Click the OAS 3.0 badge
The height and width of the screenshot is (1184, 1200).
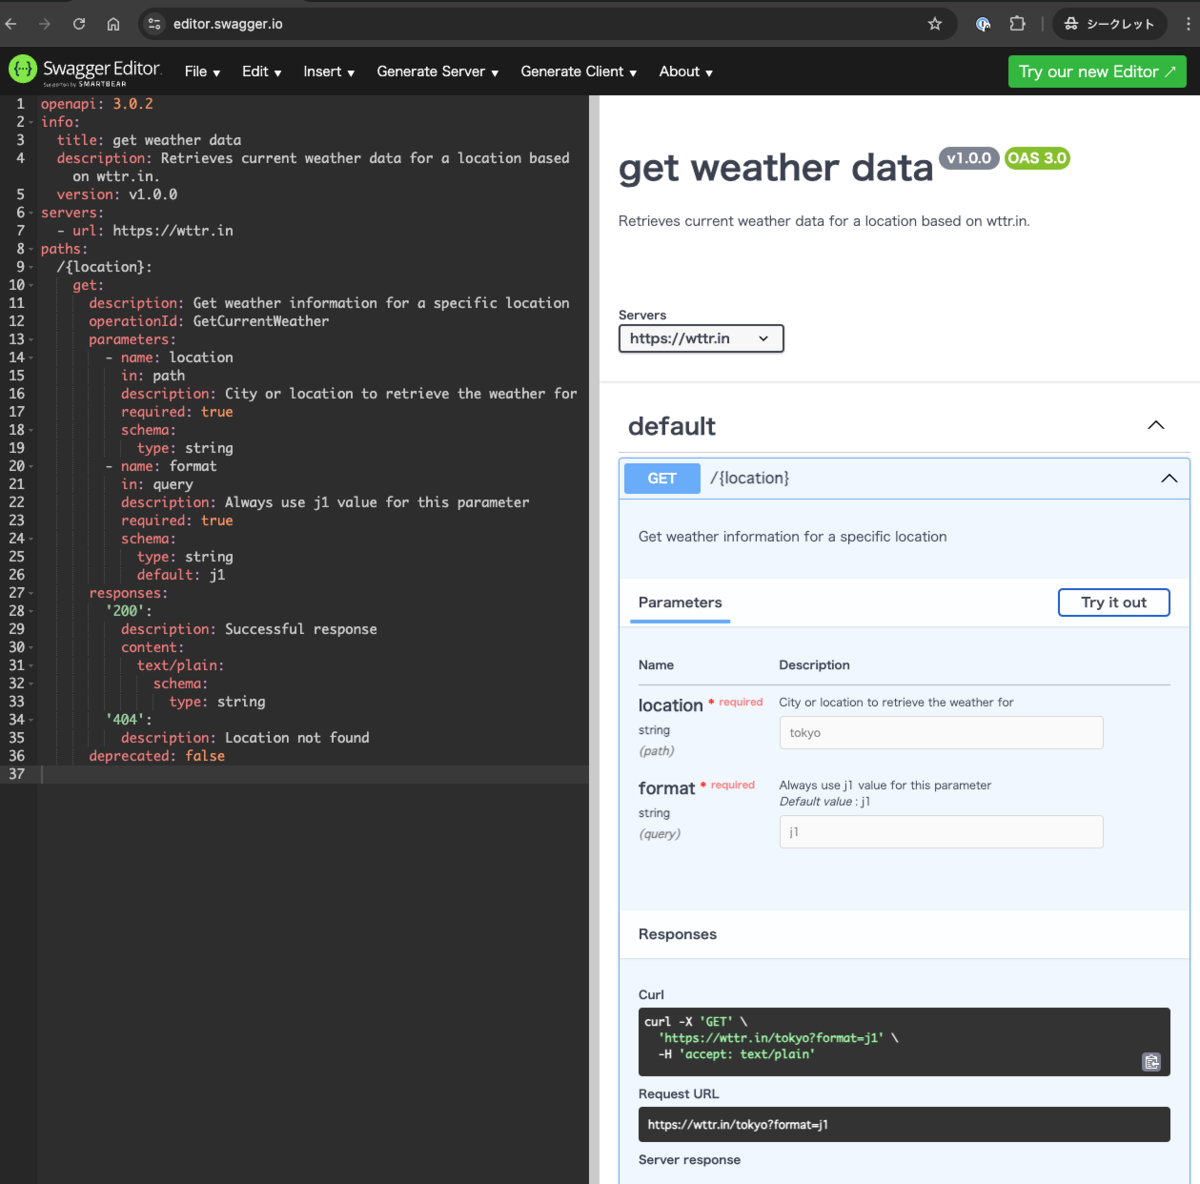pos(1037,158)
